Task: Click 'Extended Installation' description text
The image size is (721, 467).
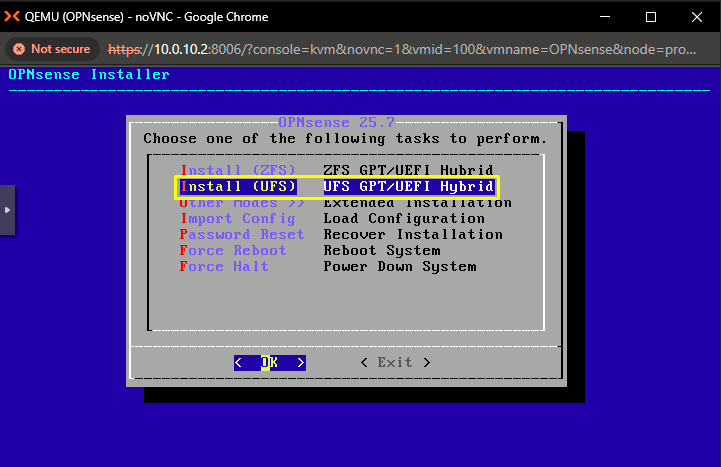Action: pyautogui.click(x=418, y=203)
